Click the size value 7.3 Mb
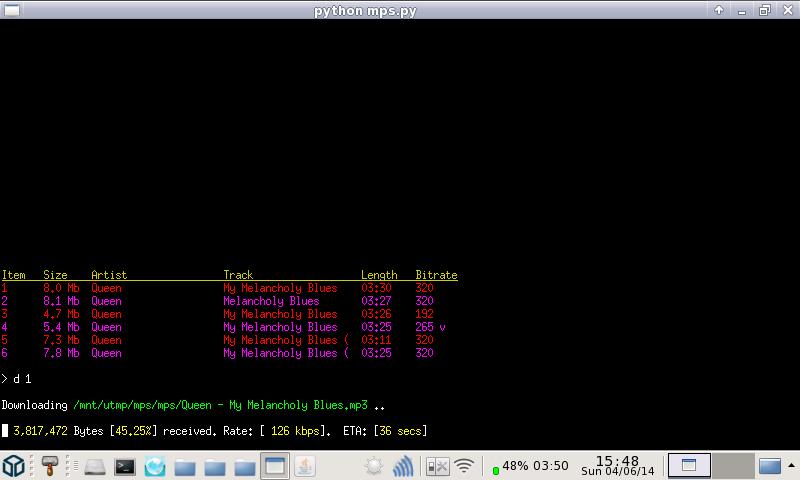The image size is (800, 480). click(61, 340)
